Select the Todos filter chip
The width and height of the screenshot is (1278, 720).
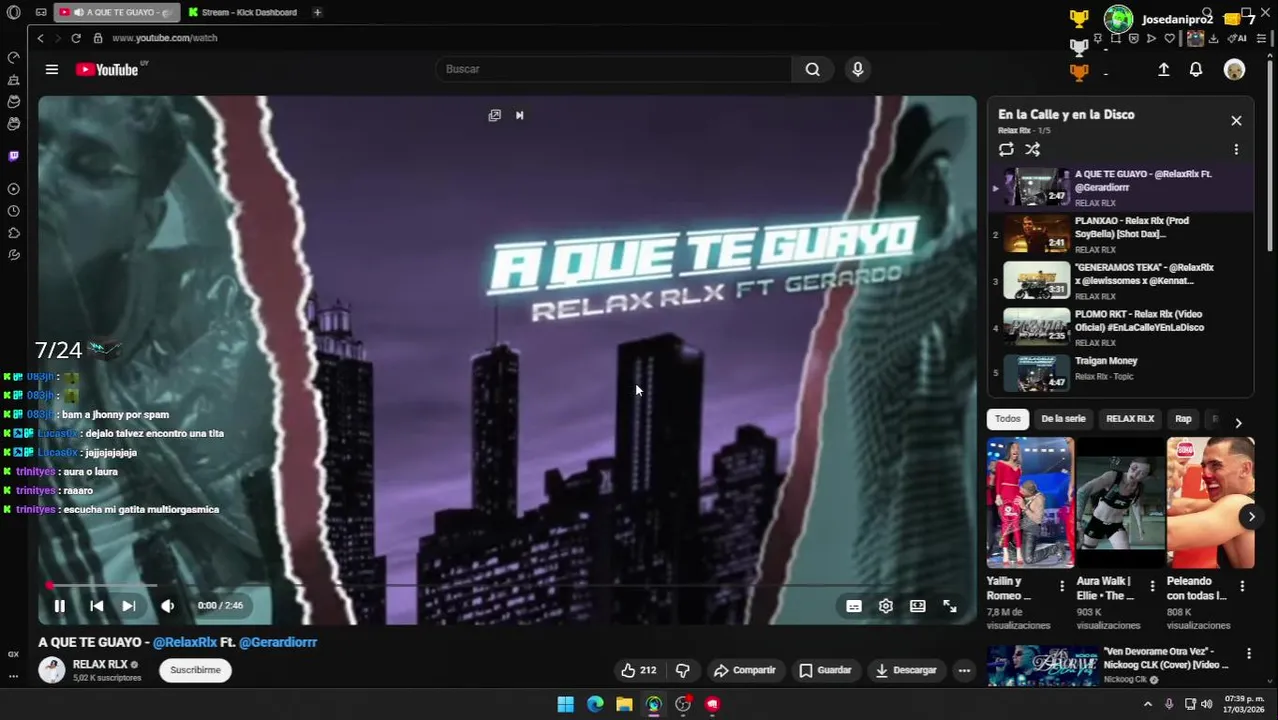[1008, 419]
